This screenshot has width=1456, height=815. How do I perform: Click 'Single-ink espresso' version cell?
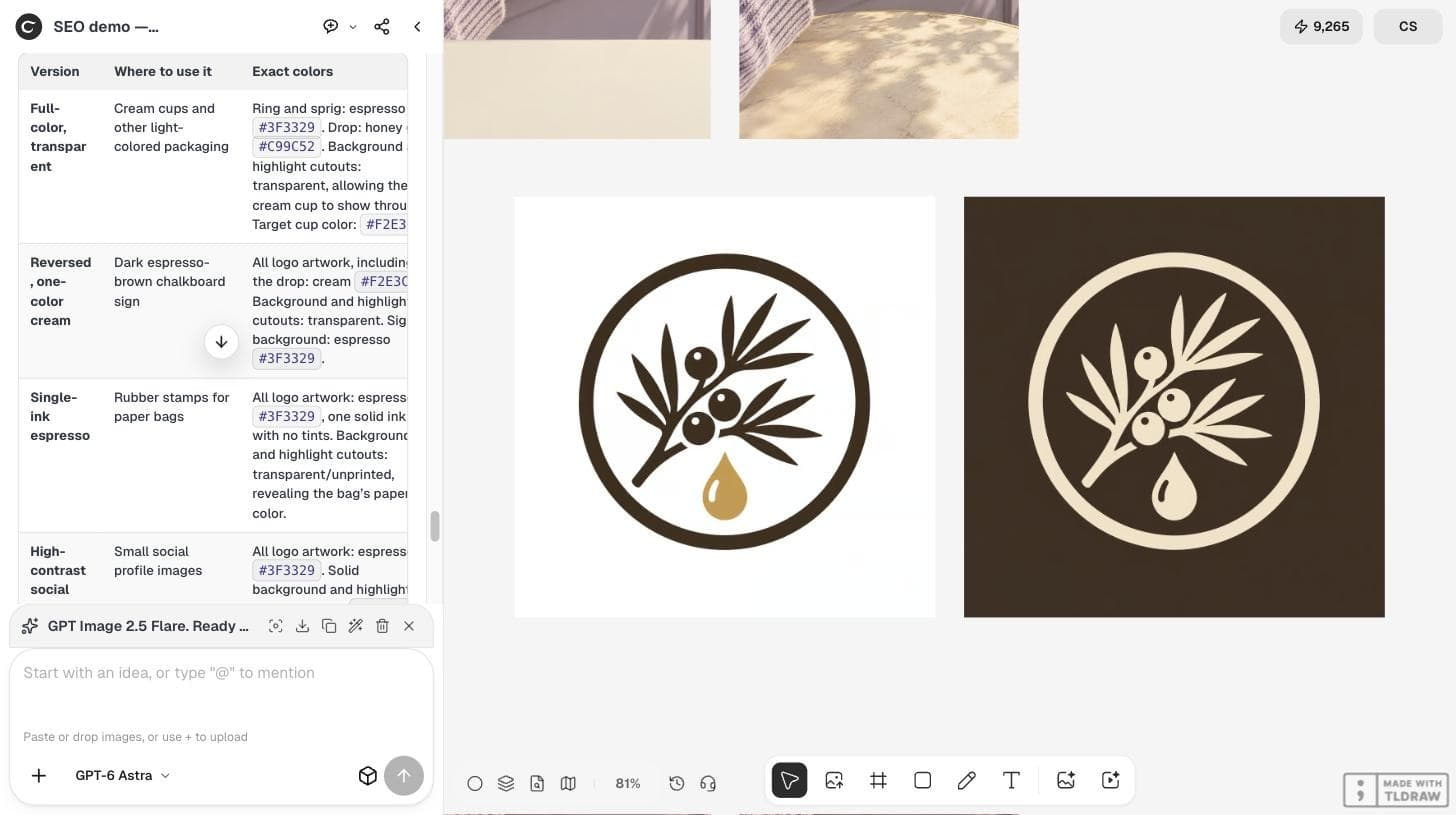pyautogui.click(x=60, y=417)
